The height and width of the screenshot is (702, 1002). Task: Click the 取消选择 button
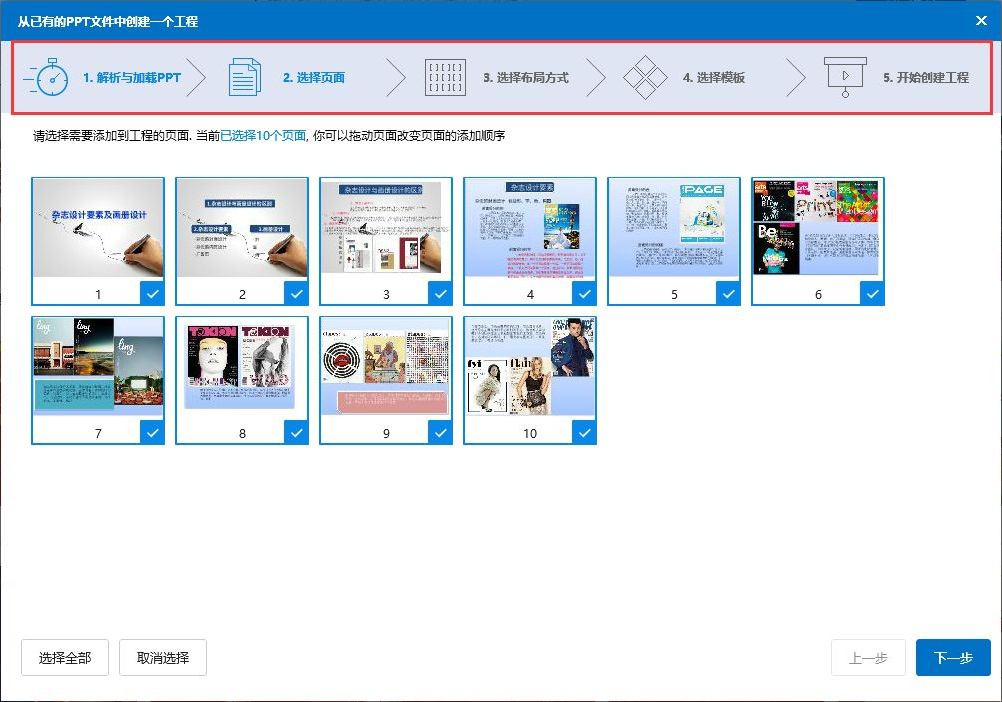[x=162, y=657]
